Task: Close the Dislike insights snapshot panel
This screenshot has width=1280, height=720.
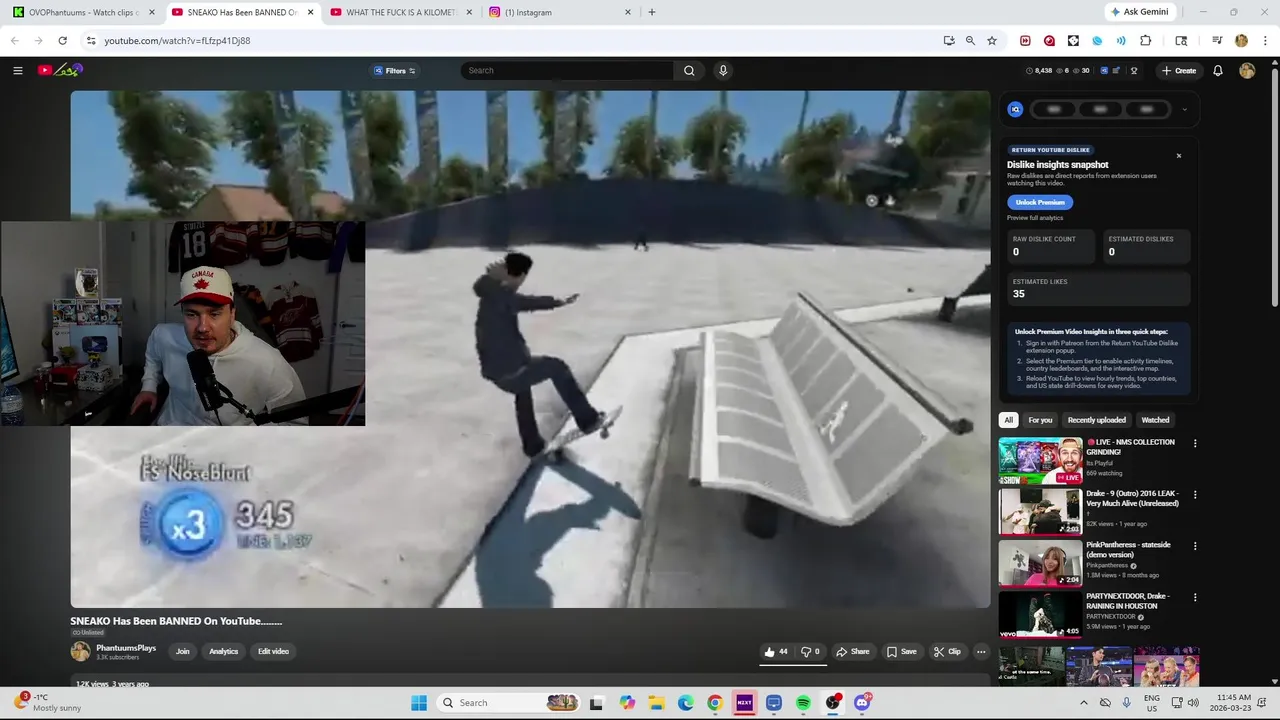Action: pyautogui.click(x=1179, y=156)
